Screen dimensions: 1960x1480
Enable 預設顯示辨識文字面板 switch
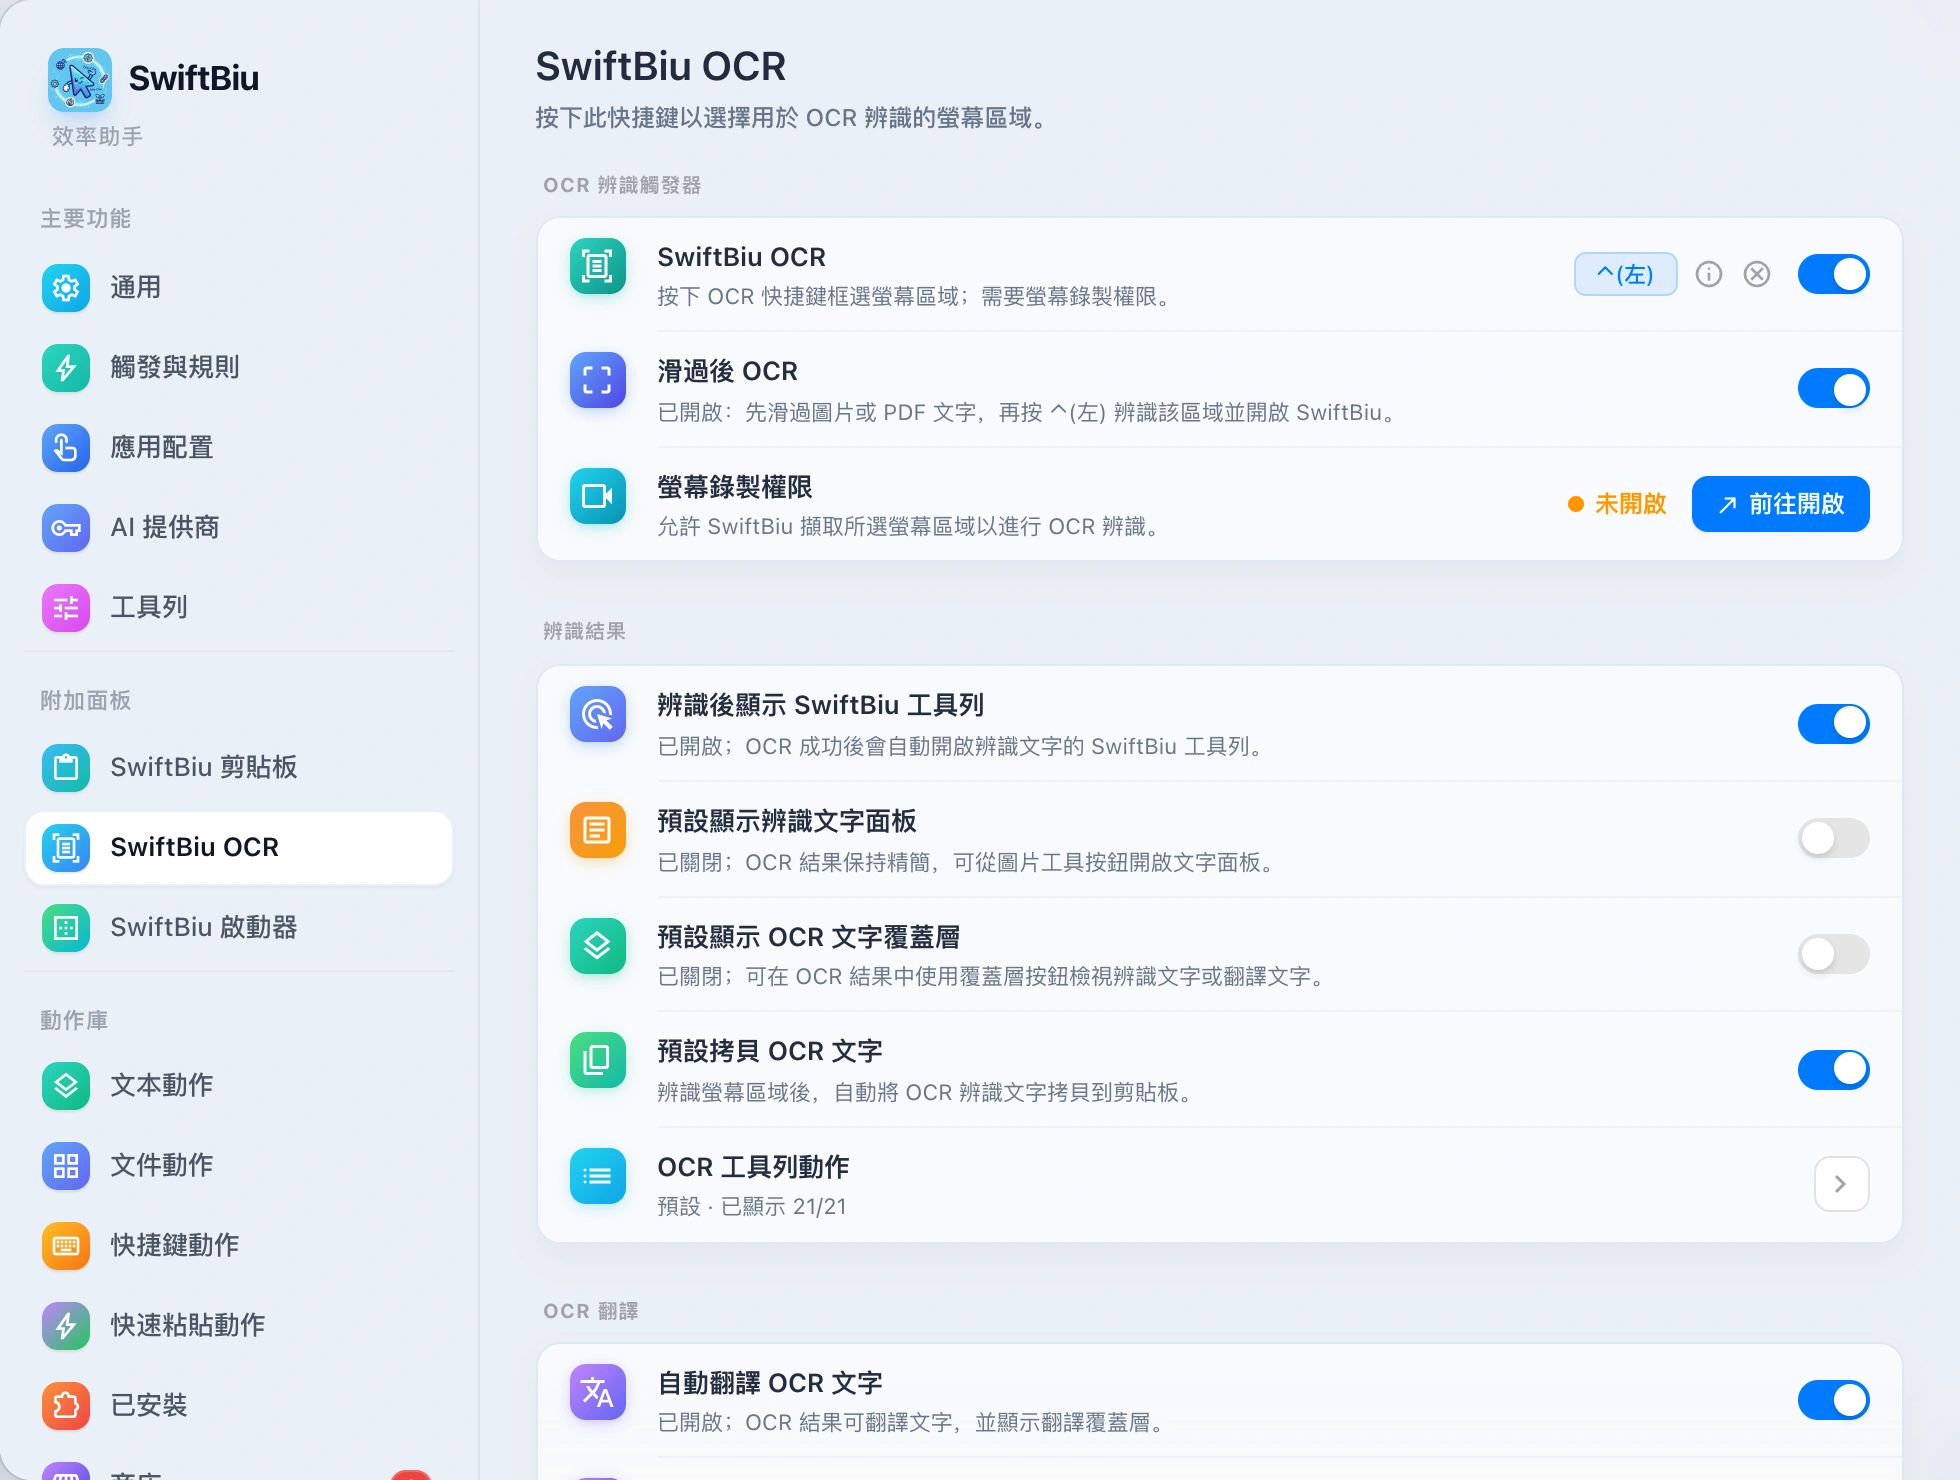[x=1834, y=838]
